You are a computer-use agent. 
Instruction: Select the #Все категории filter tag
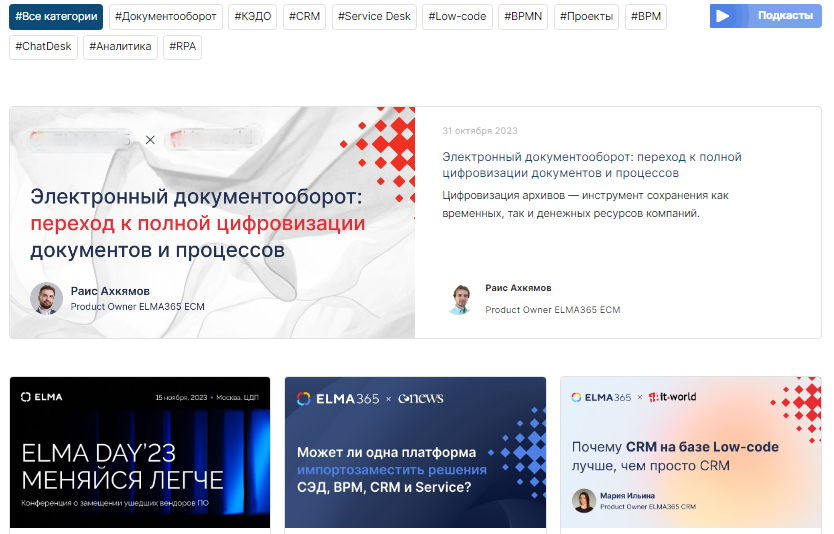[56, 16]
